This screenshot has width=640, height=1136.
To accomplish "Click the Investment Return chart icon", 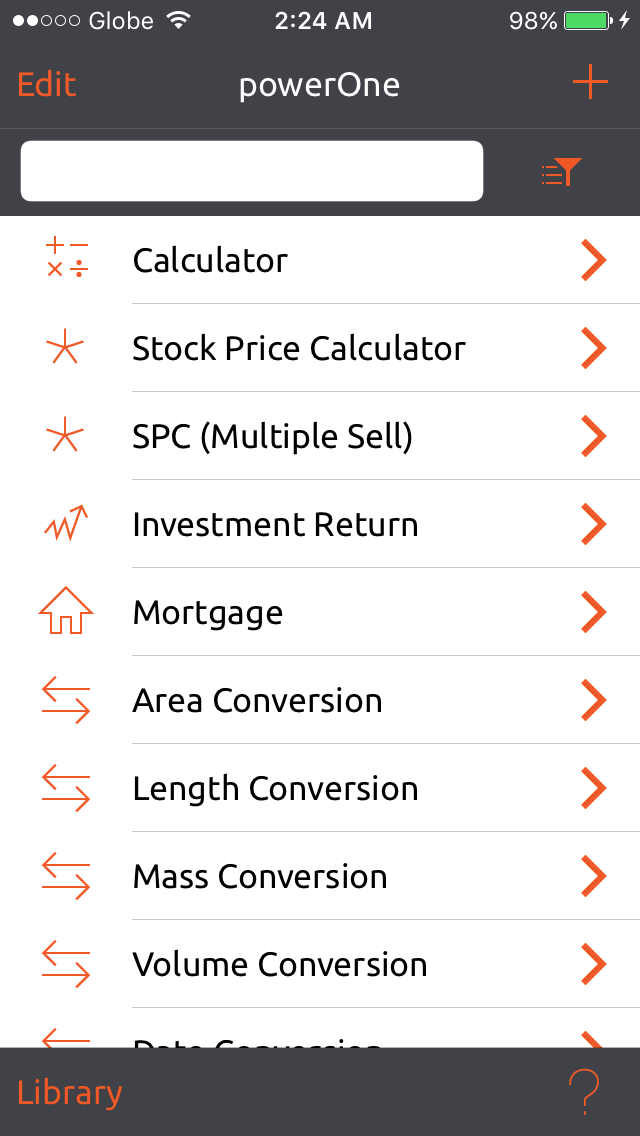I will pos(64,524).
